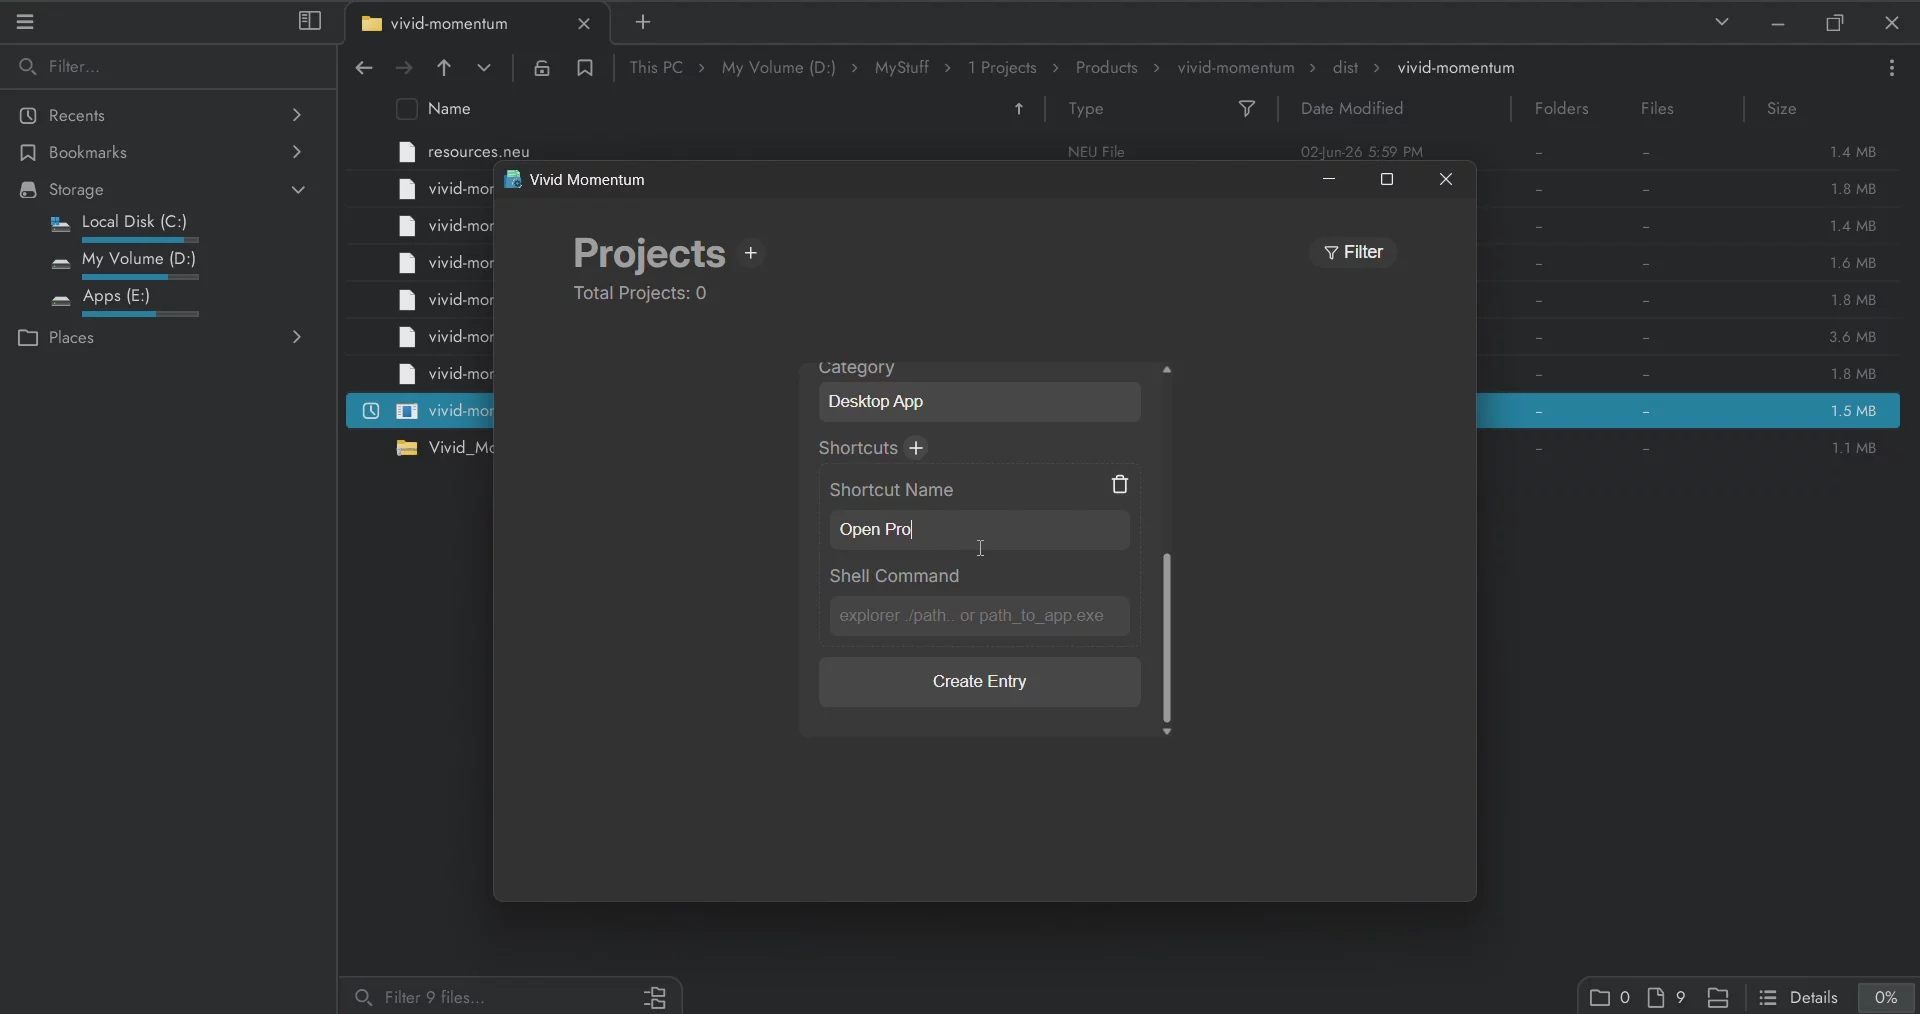Click the Shortcut Name field containing Open Pro
The height and width of the screenshot is (1014, 1920).
pos(980,531)
